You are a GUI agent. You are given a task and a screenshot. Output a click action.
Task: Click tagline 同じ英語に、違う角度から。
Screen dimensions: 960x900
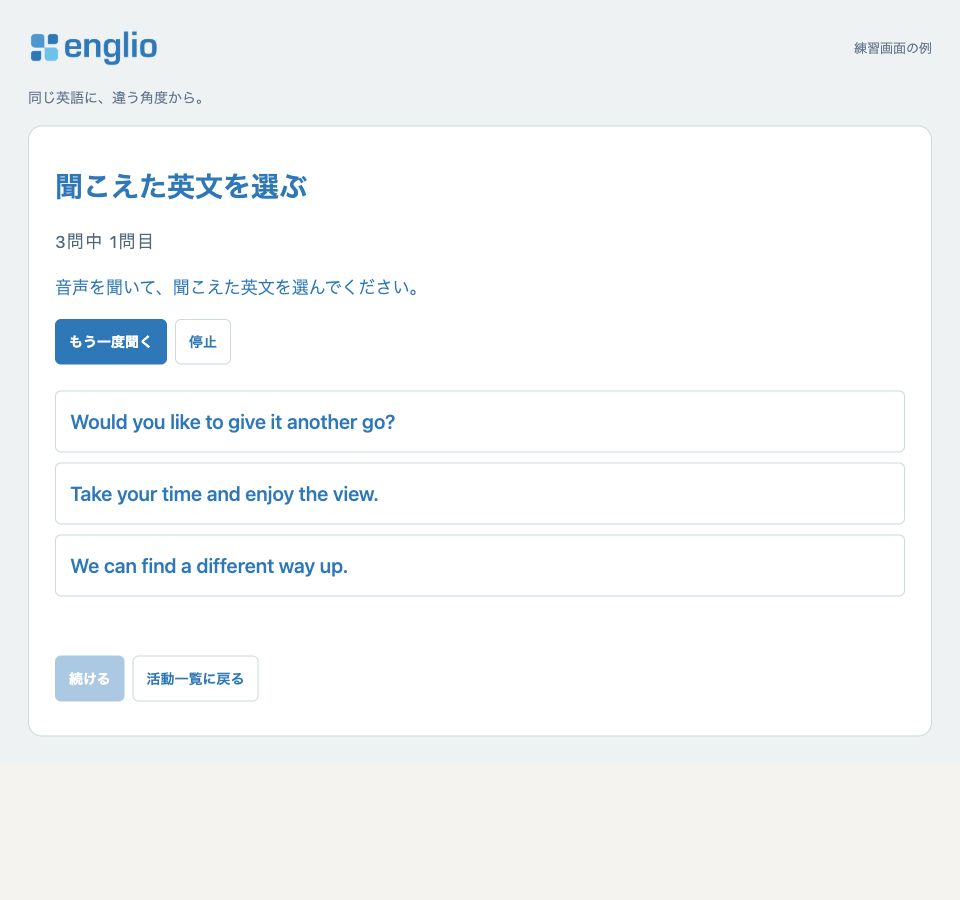116,98
